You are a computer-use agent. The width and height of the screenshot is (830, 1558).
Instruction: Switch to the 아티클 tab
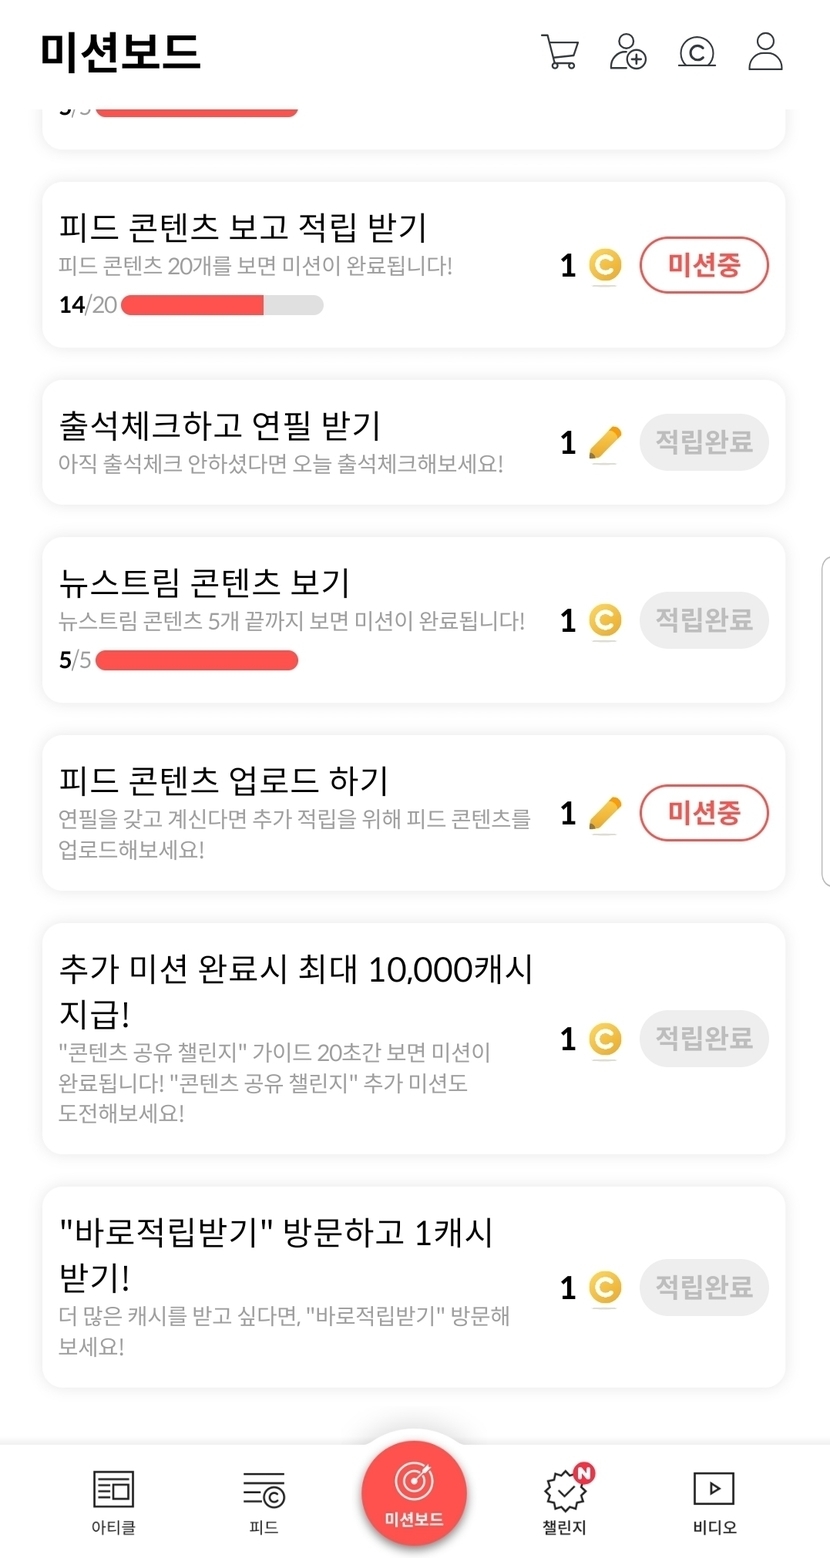(113, 1502)
